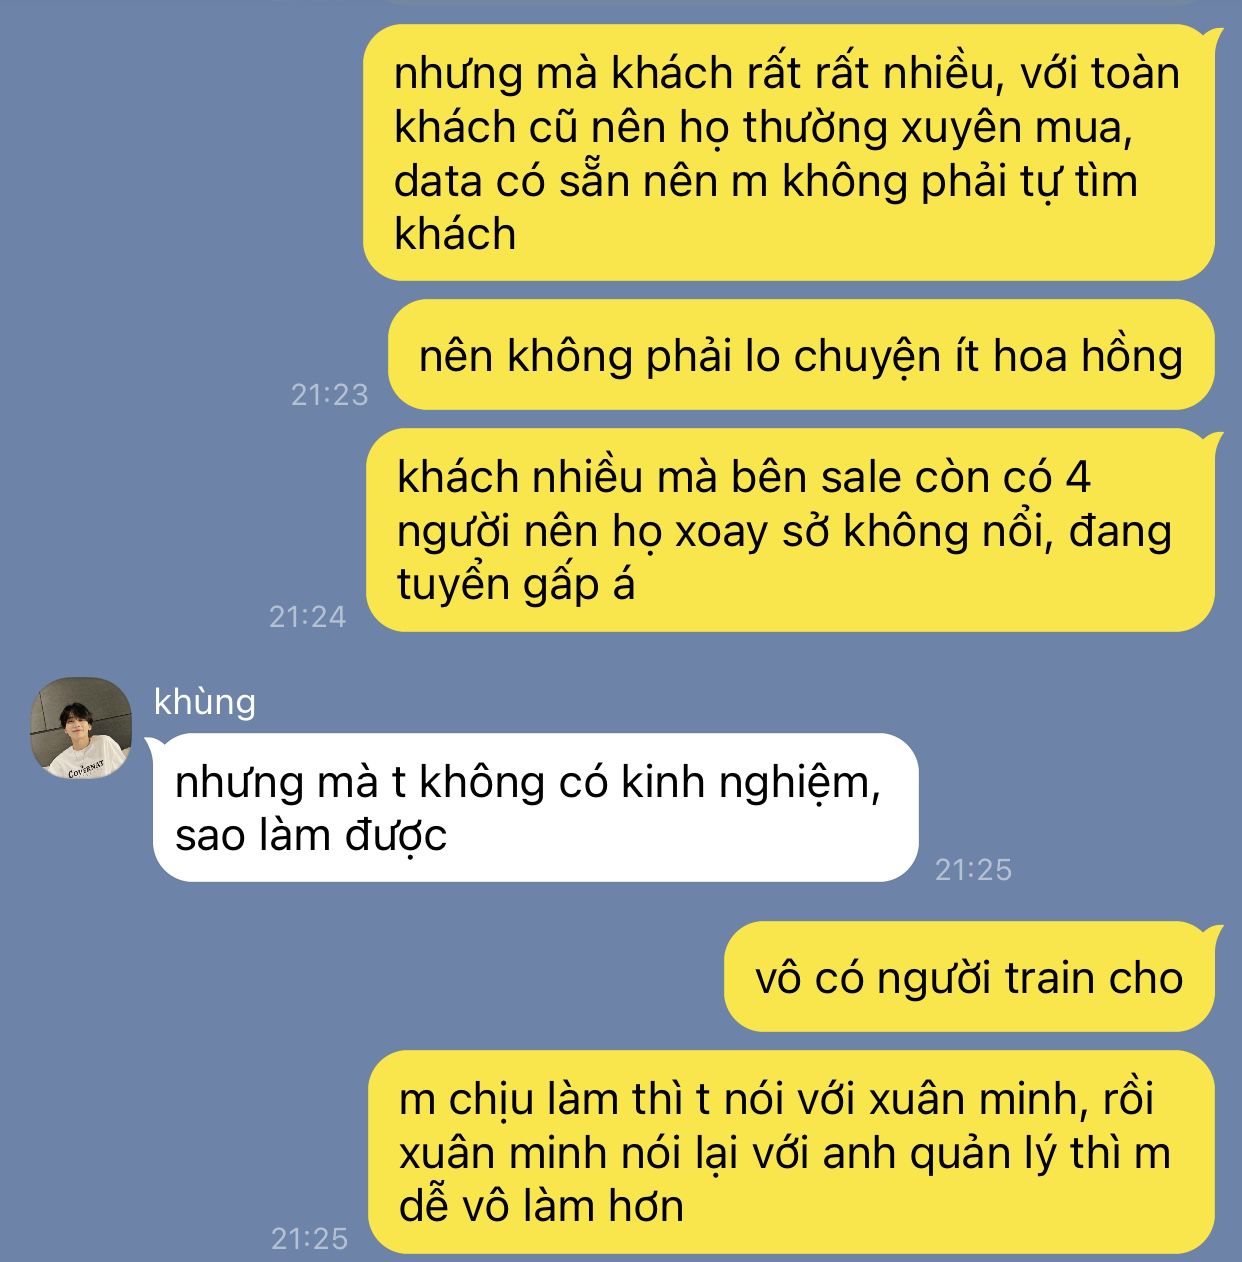Click the 21:23 timestamp
Screen dimensions: 1242x1262
point(330,395)
